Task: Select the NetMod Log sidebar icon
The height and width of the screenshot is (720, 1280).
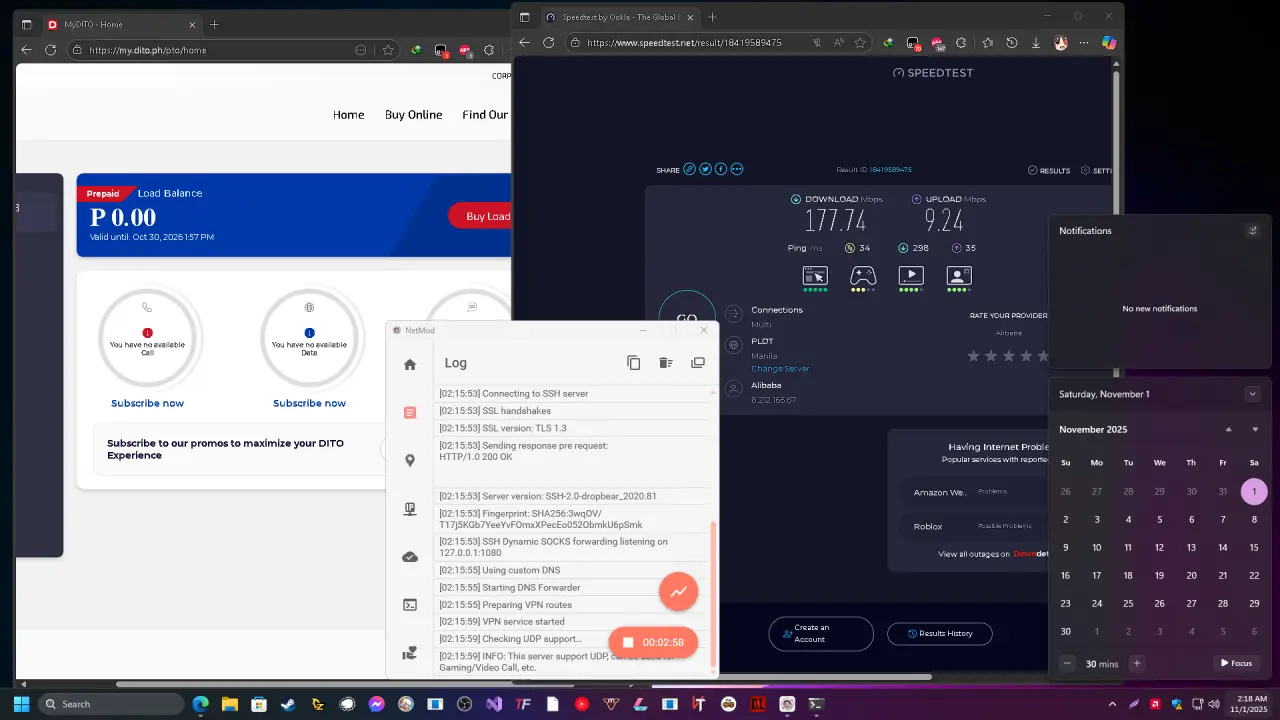Action: pos(410,413)
